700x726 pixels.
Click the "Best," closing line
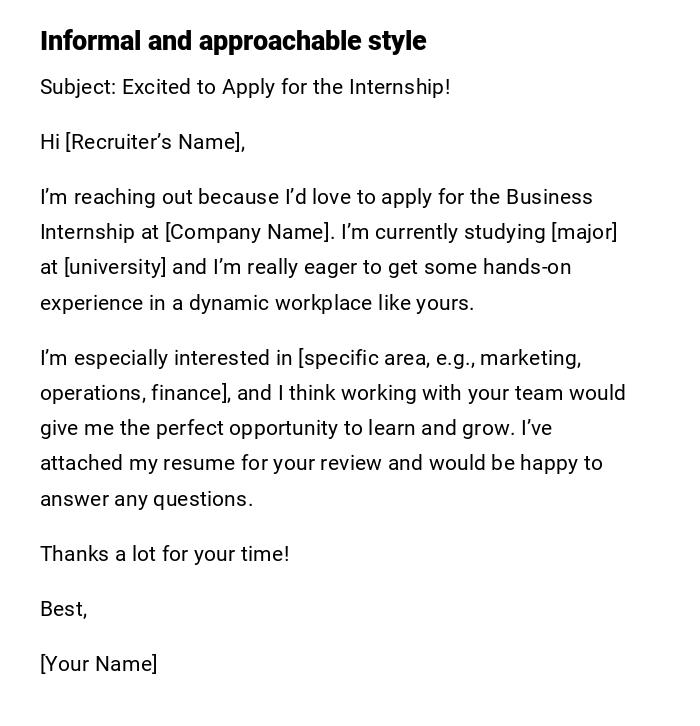[x=63, y=609]
